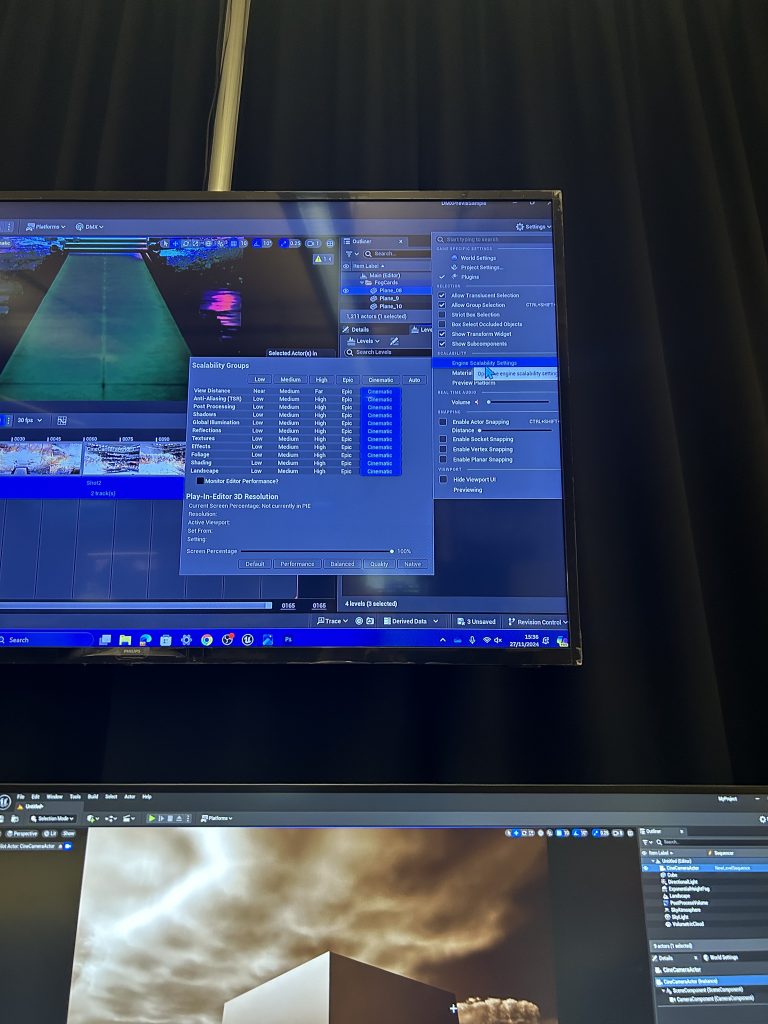Open the 30 fps sequencer dropdown
This screenshot has width=768, height=1024.
pyautogui.click(x=30, y=421)
